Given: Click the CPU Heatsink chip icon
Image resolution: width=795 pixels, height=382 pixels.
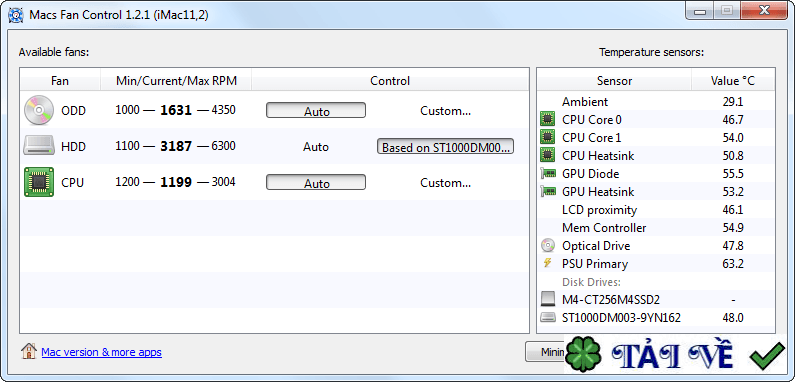Looking at the screenshot, I should [548, 155].
